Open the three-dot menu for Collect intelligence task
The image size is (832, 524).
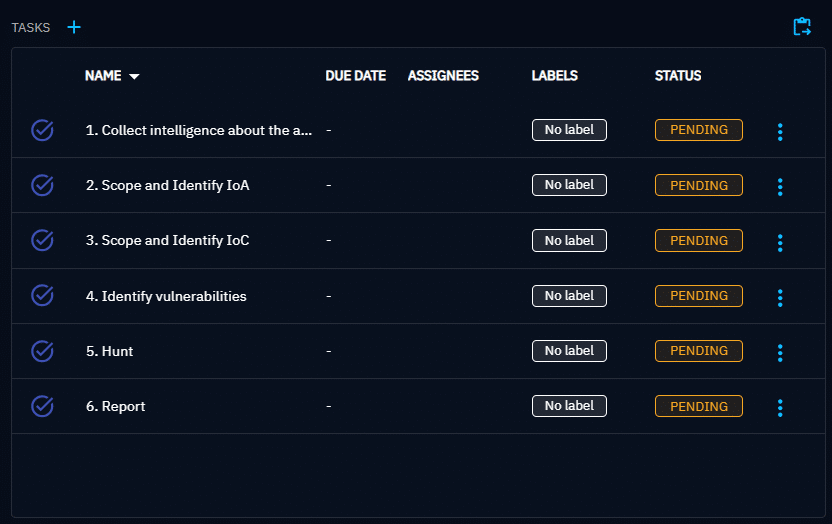tap(780, 131)
